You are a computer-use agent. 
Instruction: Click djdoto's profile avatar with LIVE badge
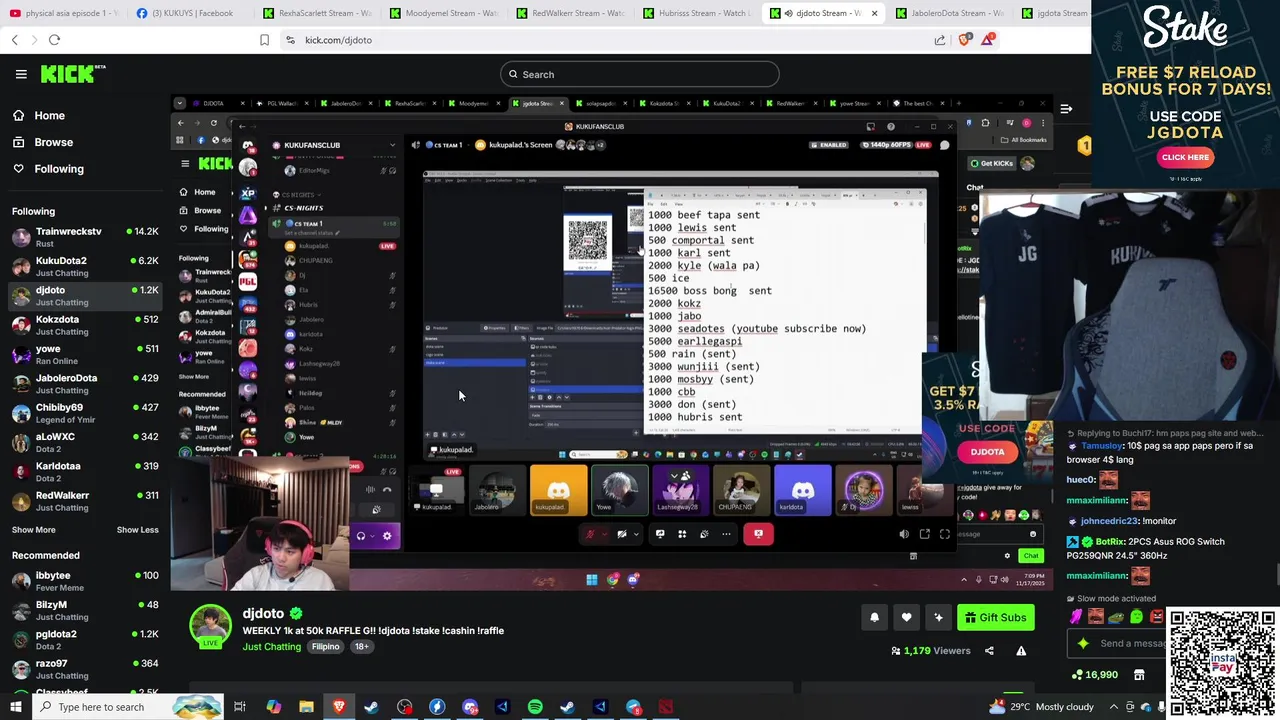click(211, 627)
